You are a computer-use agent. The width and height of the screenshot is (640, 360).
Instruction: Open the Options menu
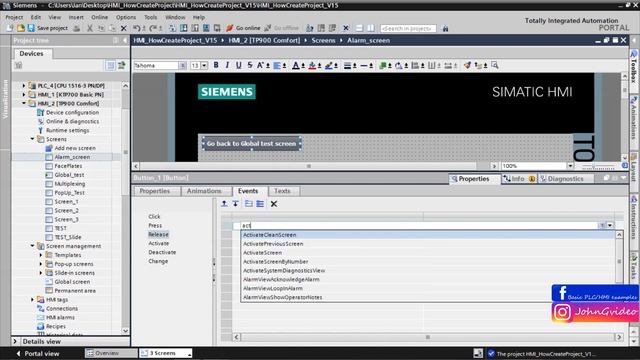(126, 17)
